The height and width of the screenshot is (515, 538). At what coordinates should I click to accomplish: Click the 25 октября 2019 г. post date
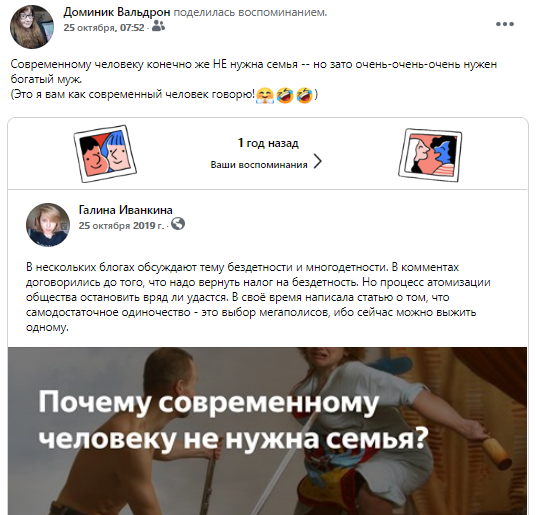click(121, 225)
